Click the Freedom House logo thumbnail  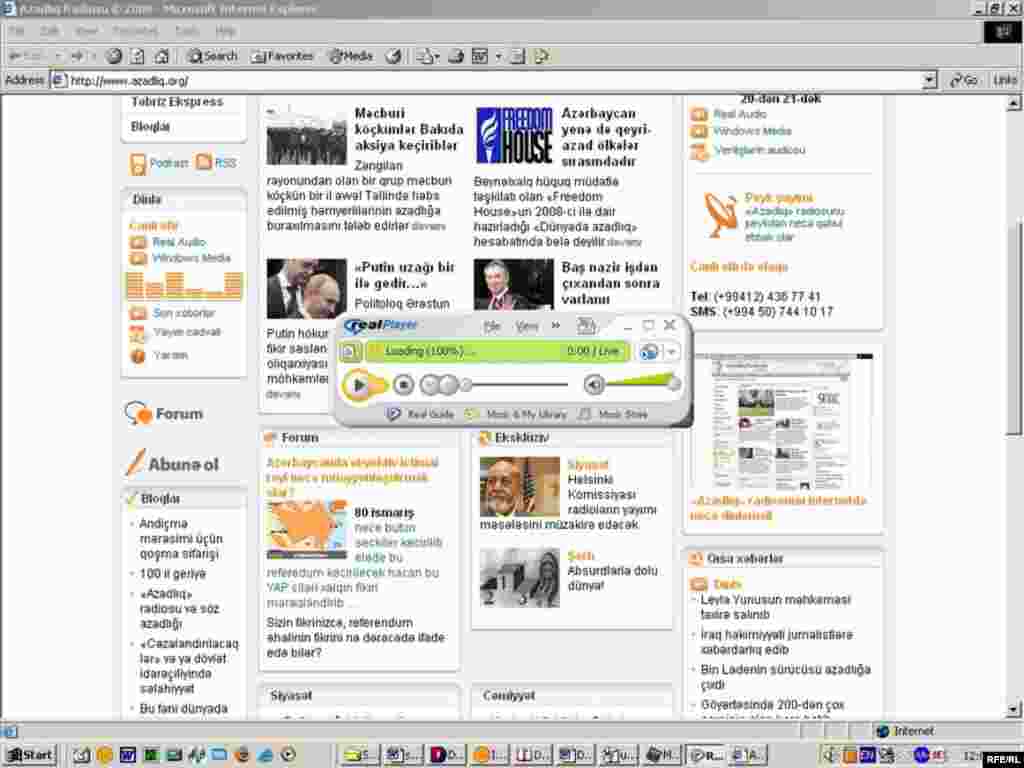[514, 136]
